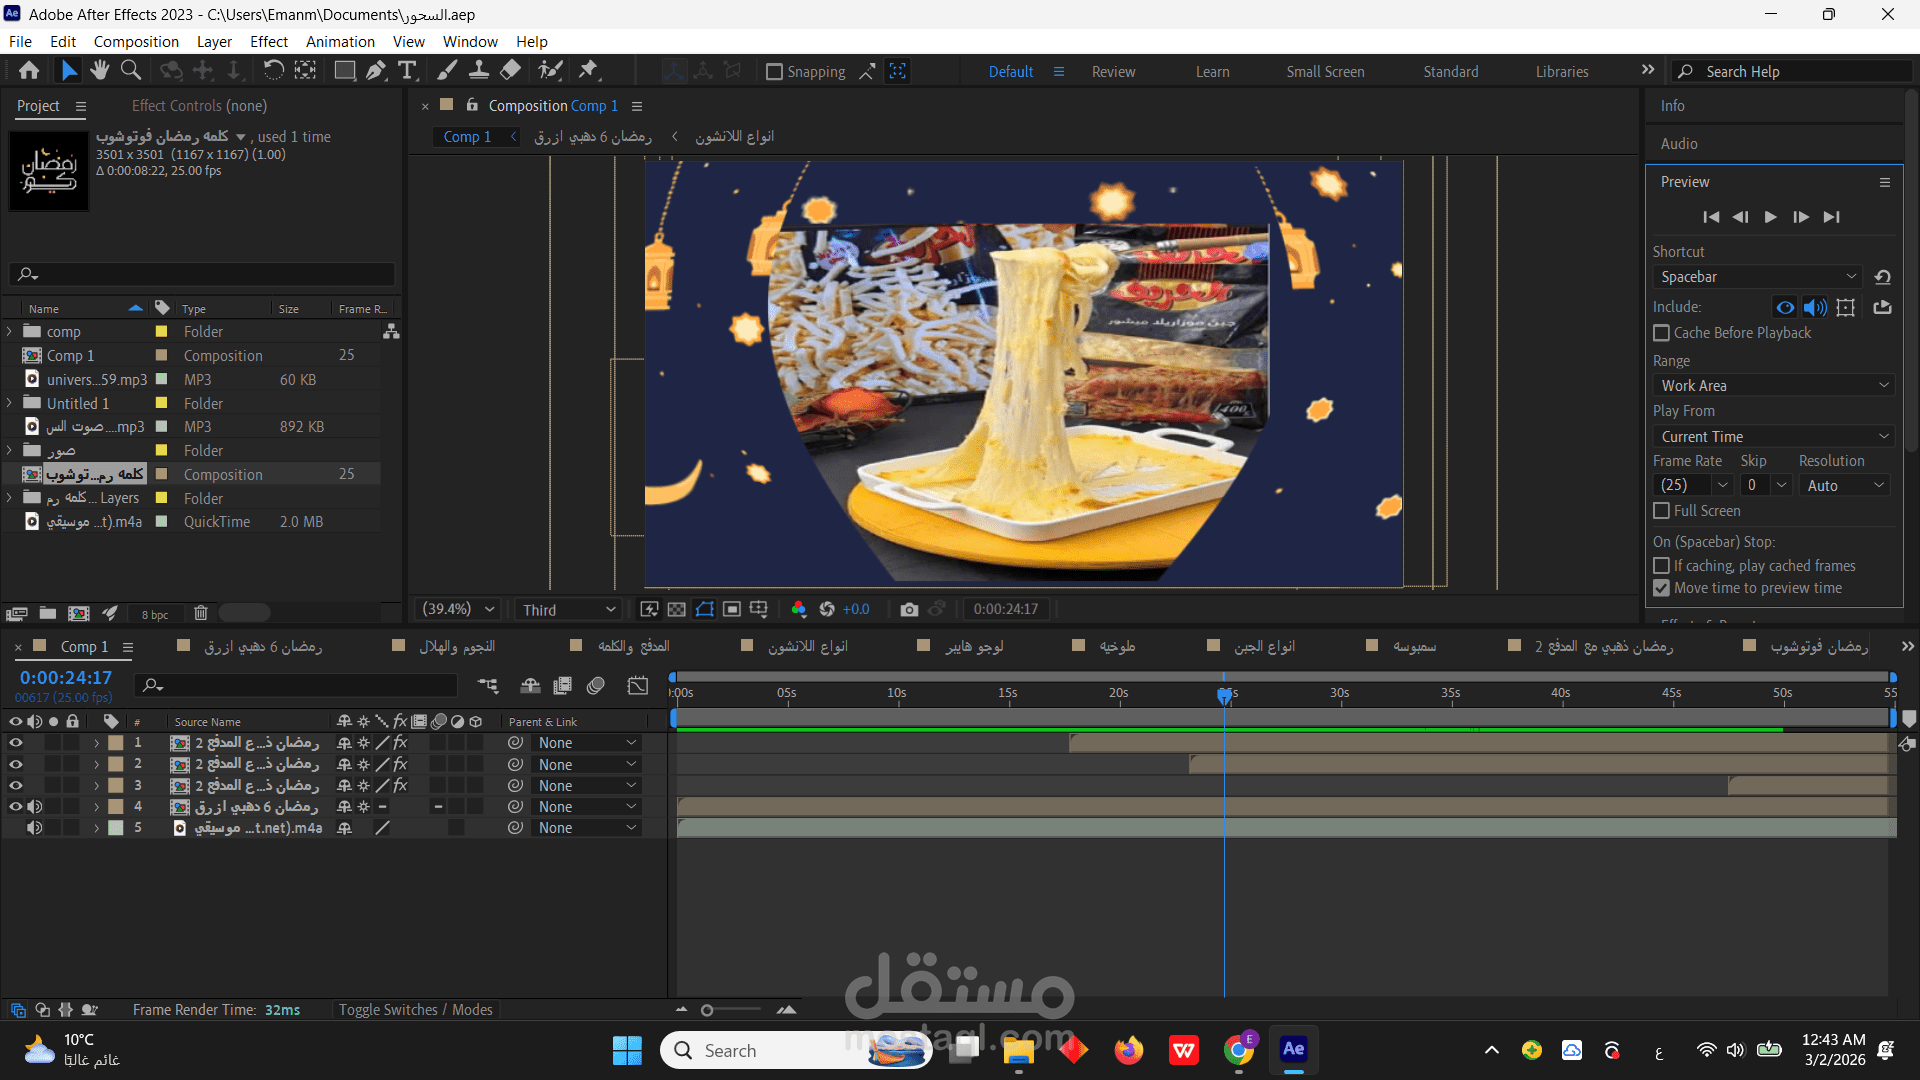Select the Pen tool
1920x1080 pixels.
(376, 70)
